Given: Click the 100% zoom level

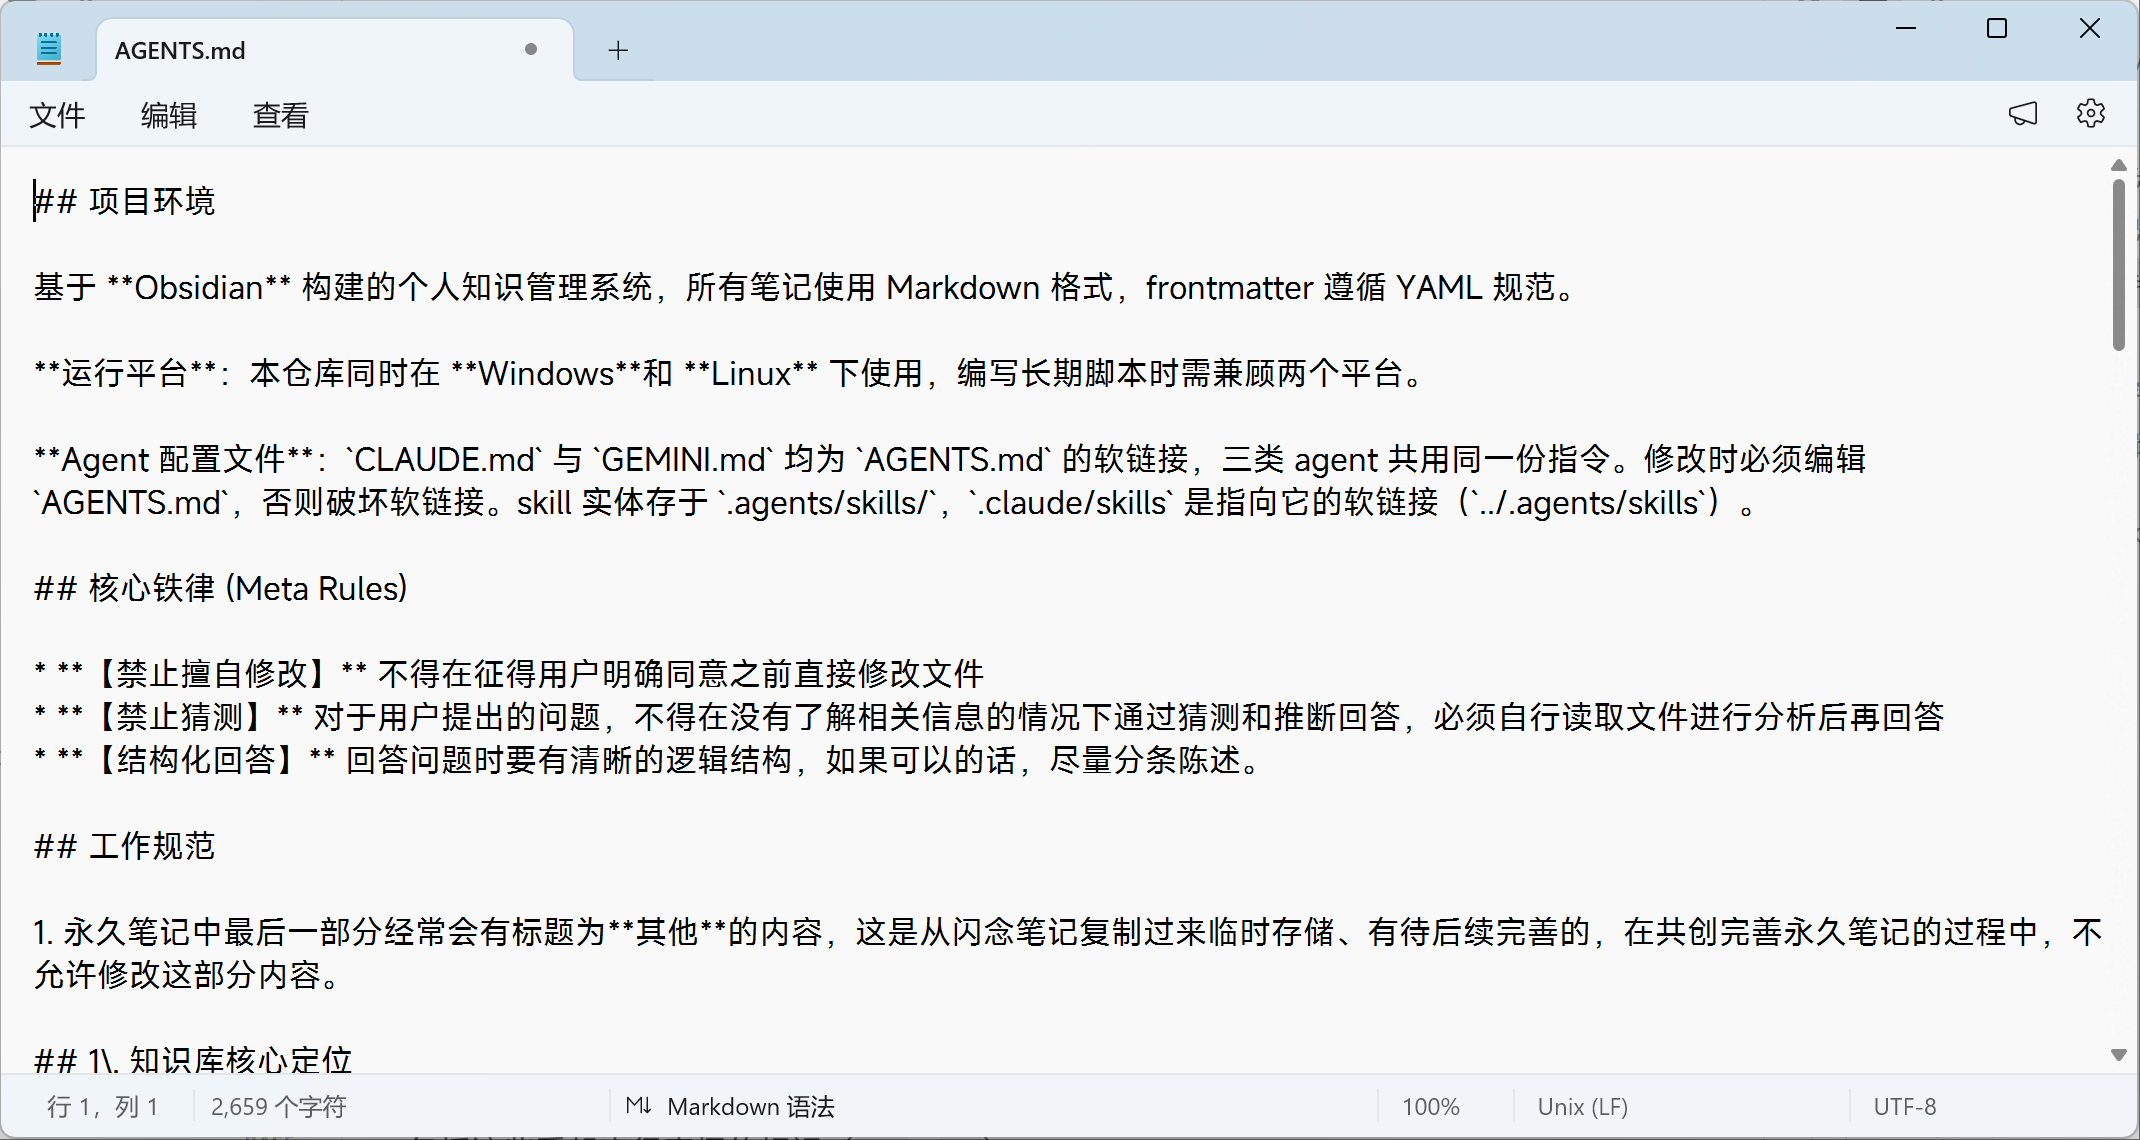Looking at the screenshot, I should 1430,1107.
